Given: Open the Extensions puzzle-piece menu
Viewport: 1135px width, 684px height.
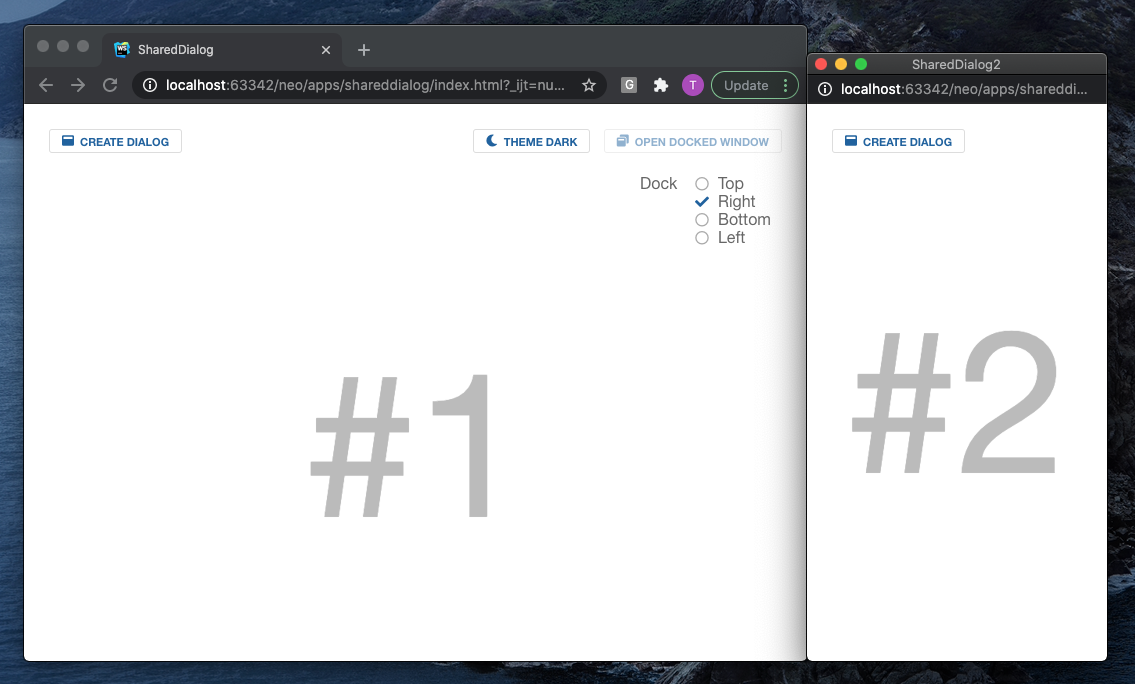Looking at the screenshot, I should 661,85.
